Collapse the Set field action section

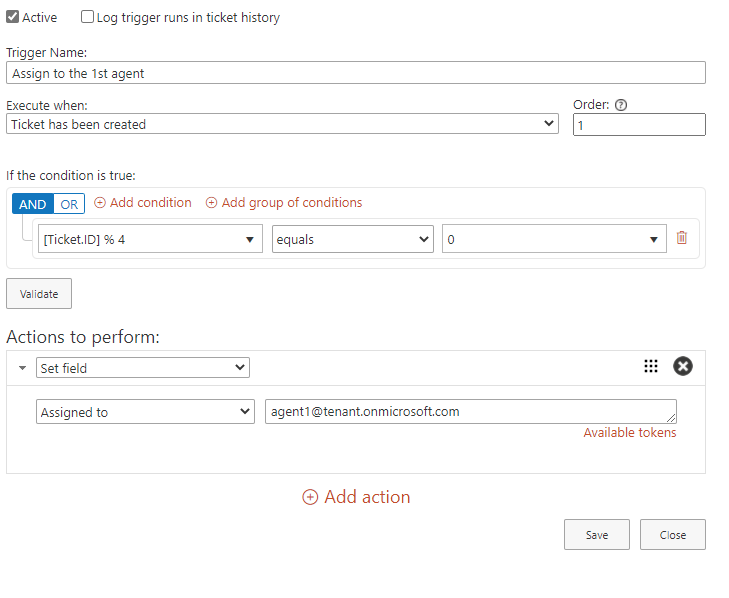(22, 368)
